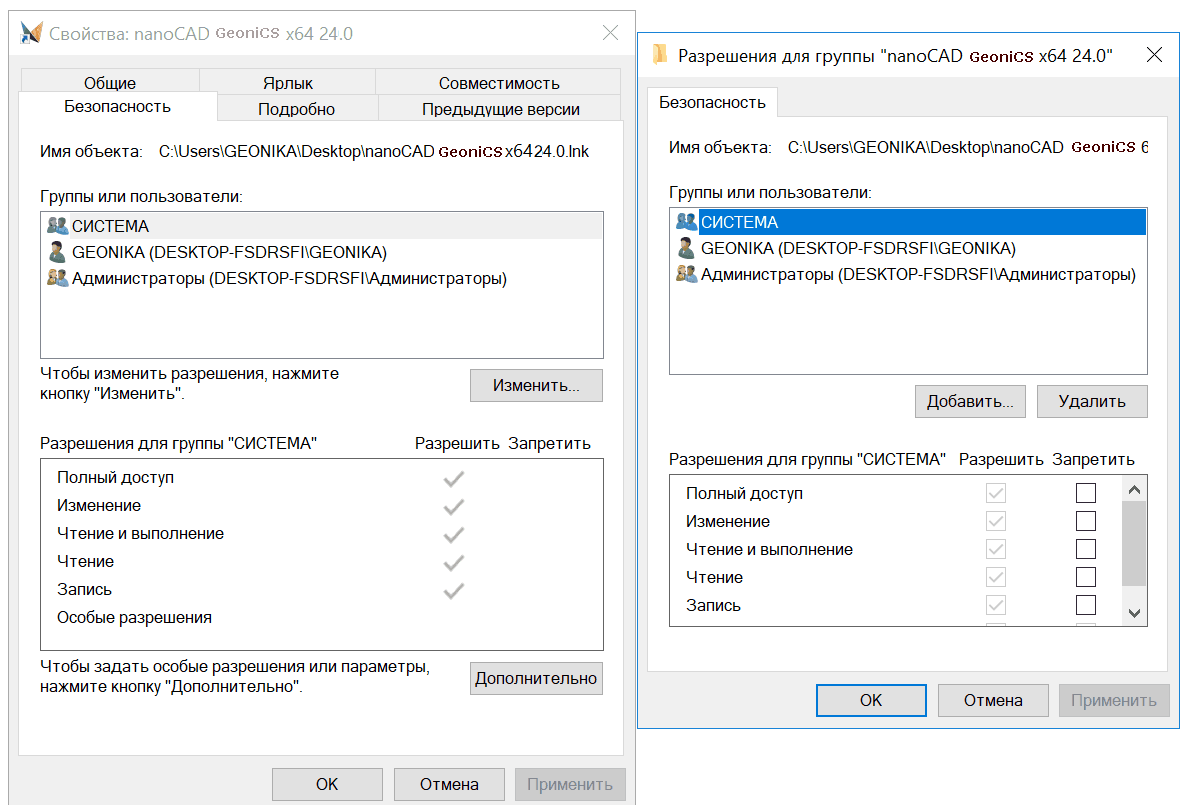Check Запретить box for Запись
This screenshot has height=805, width=1181.
pyautogui.click(x=1085, y=605)
